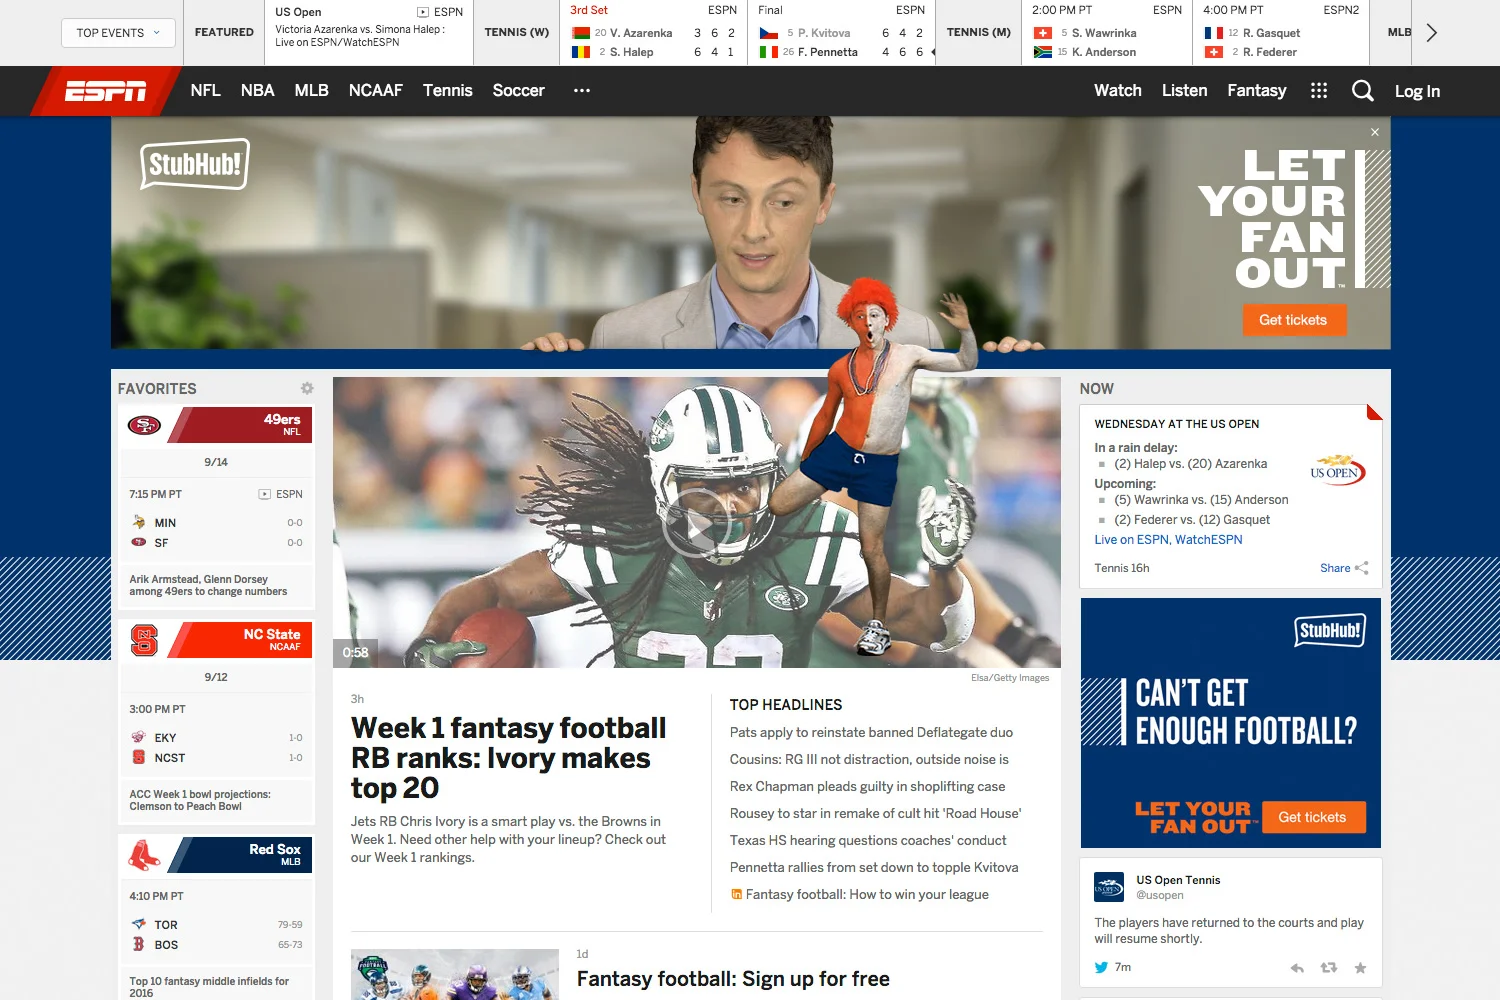Screen dimensions: 1500x1000
Task: Open Top 10 fantasy middle infields story
Action: pyautogui.click(x=209, y=987)
